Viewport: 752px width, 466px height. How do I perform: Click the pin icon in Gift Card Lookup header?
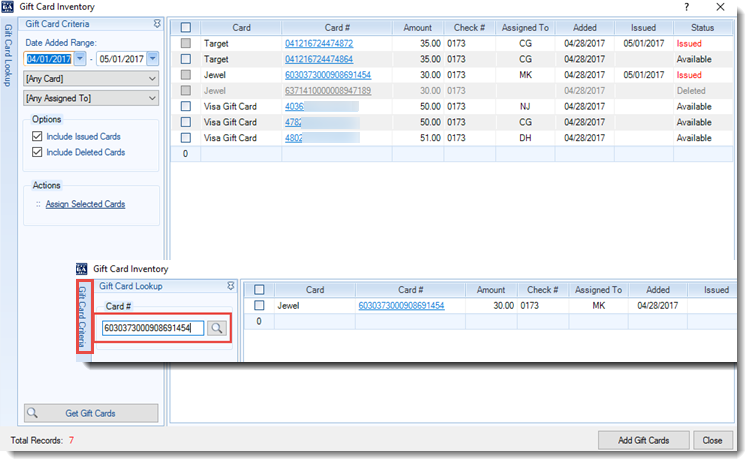(x=230, y=287)
